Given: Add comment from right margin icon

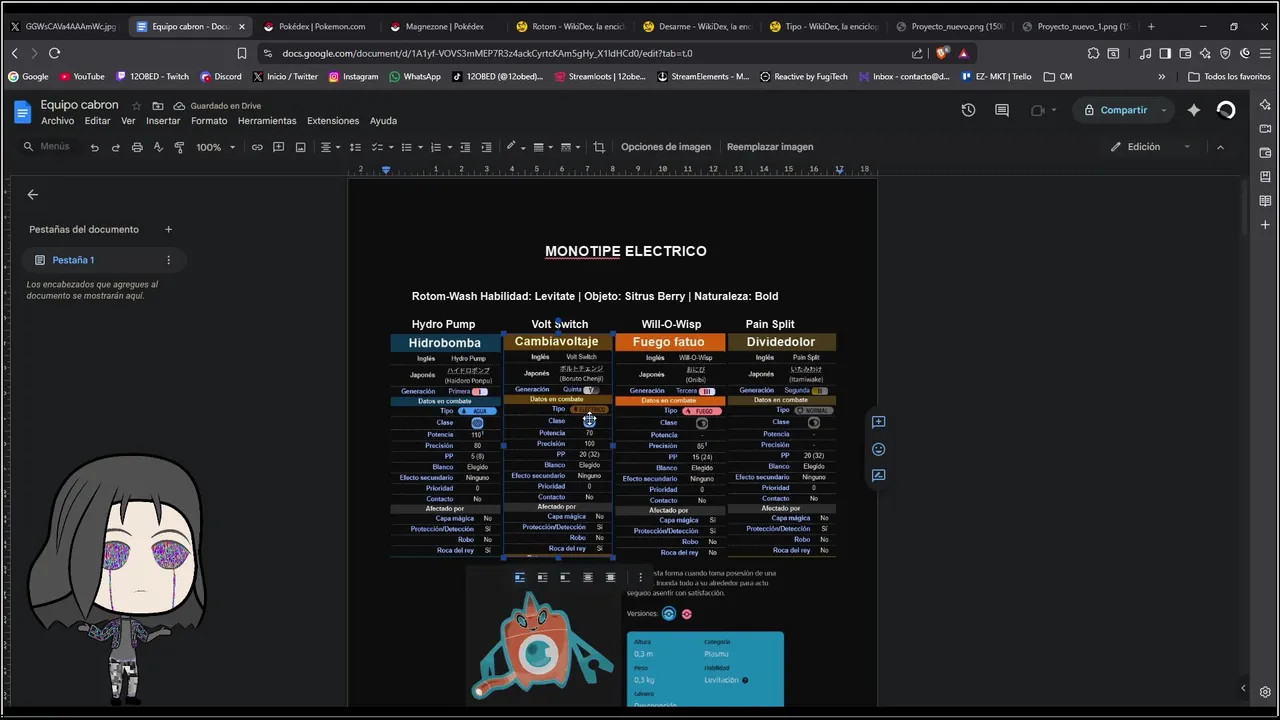Looking at the screenshot, I should pos(878,422).
